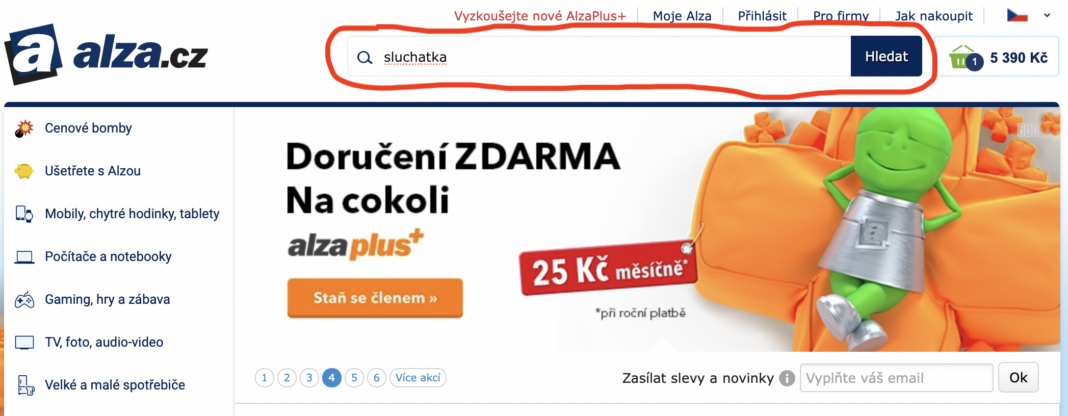This screenshot has width=1068, height=416.
Task: Open TV, foto, audio-video category
Action: click(x=104, y=342)
